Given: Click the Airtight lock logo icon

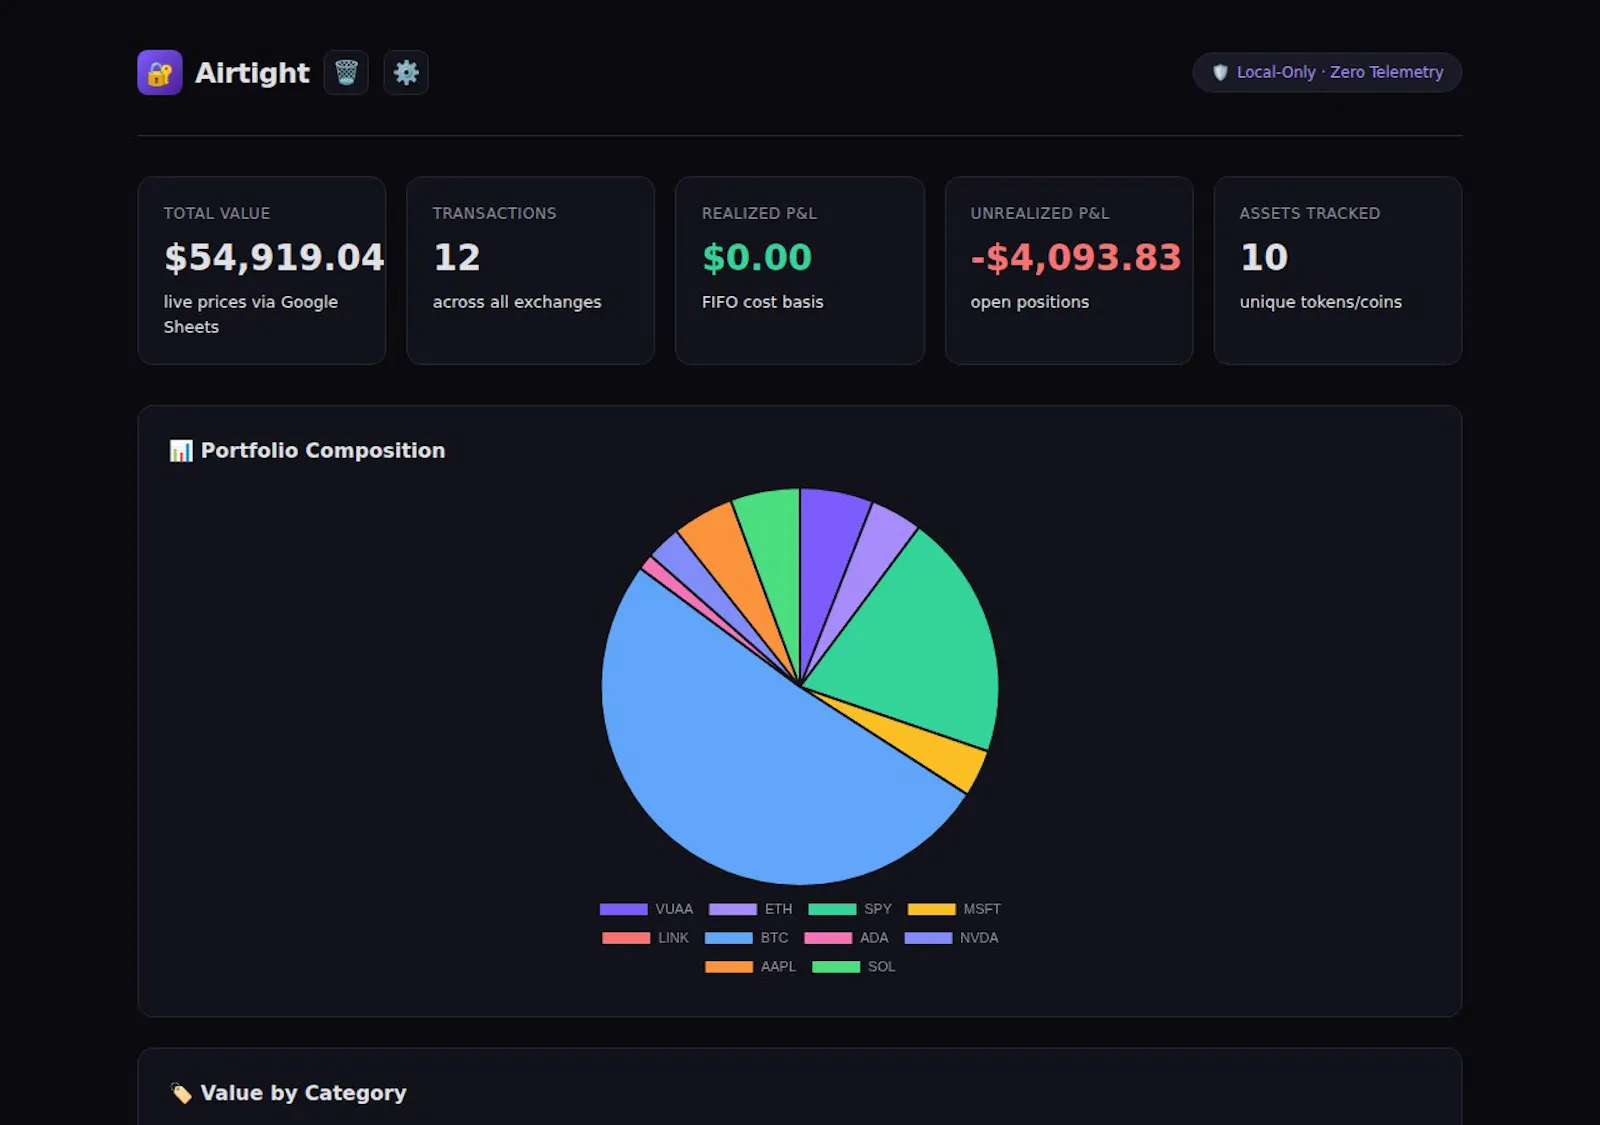Looking at the screenshot, I should tap(160, 73).
